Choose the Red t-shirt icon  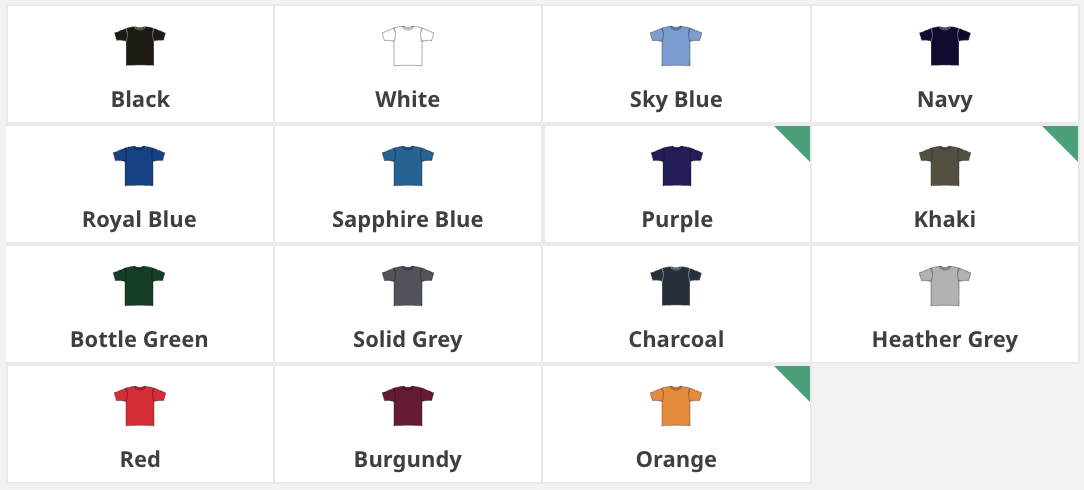[x=140, y=406]
